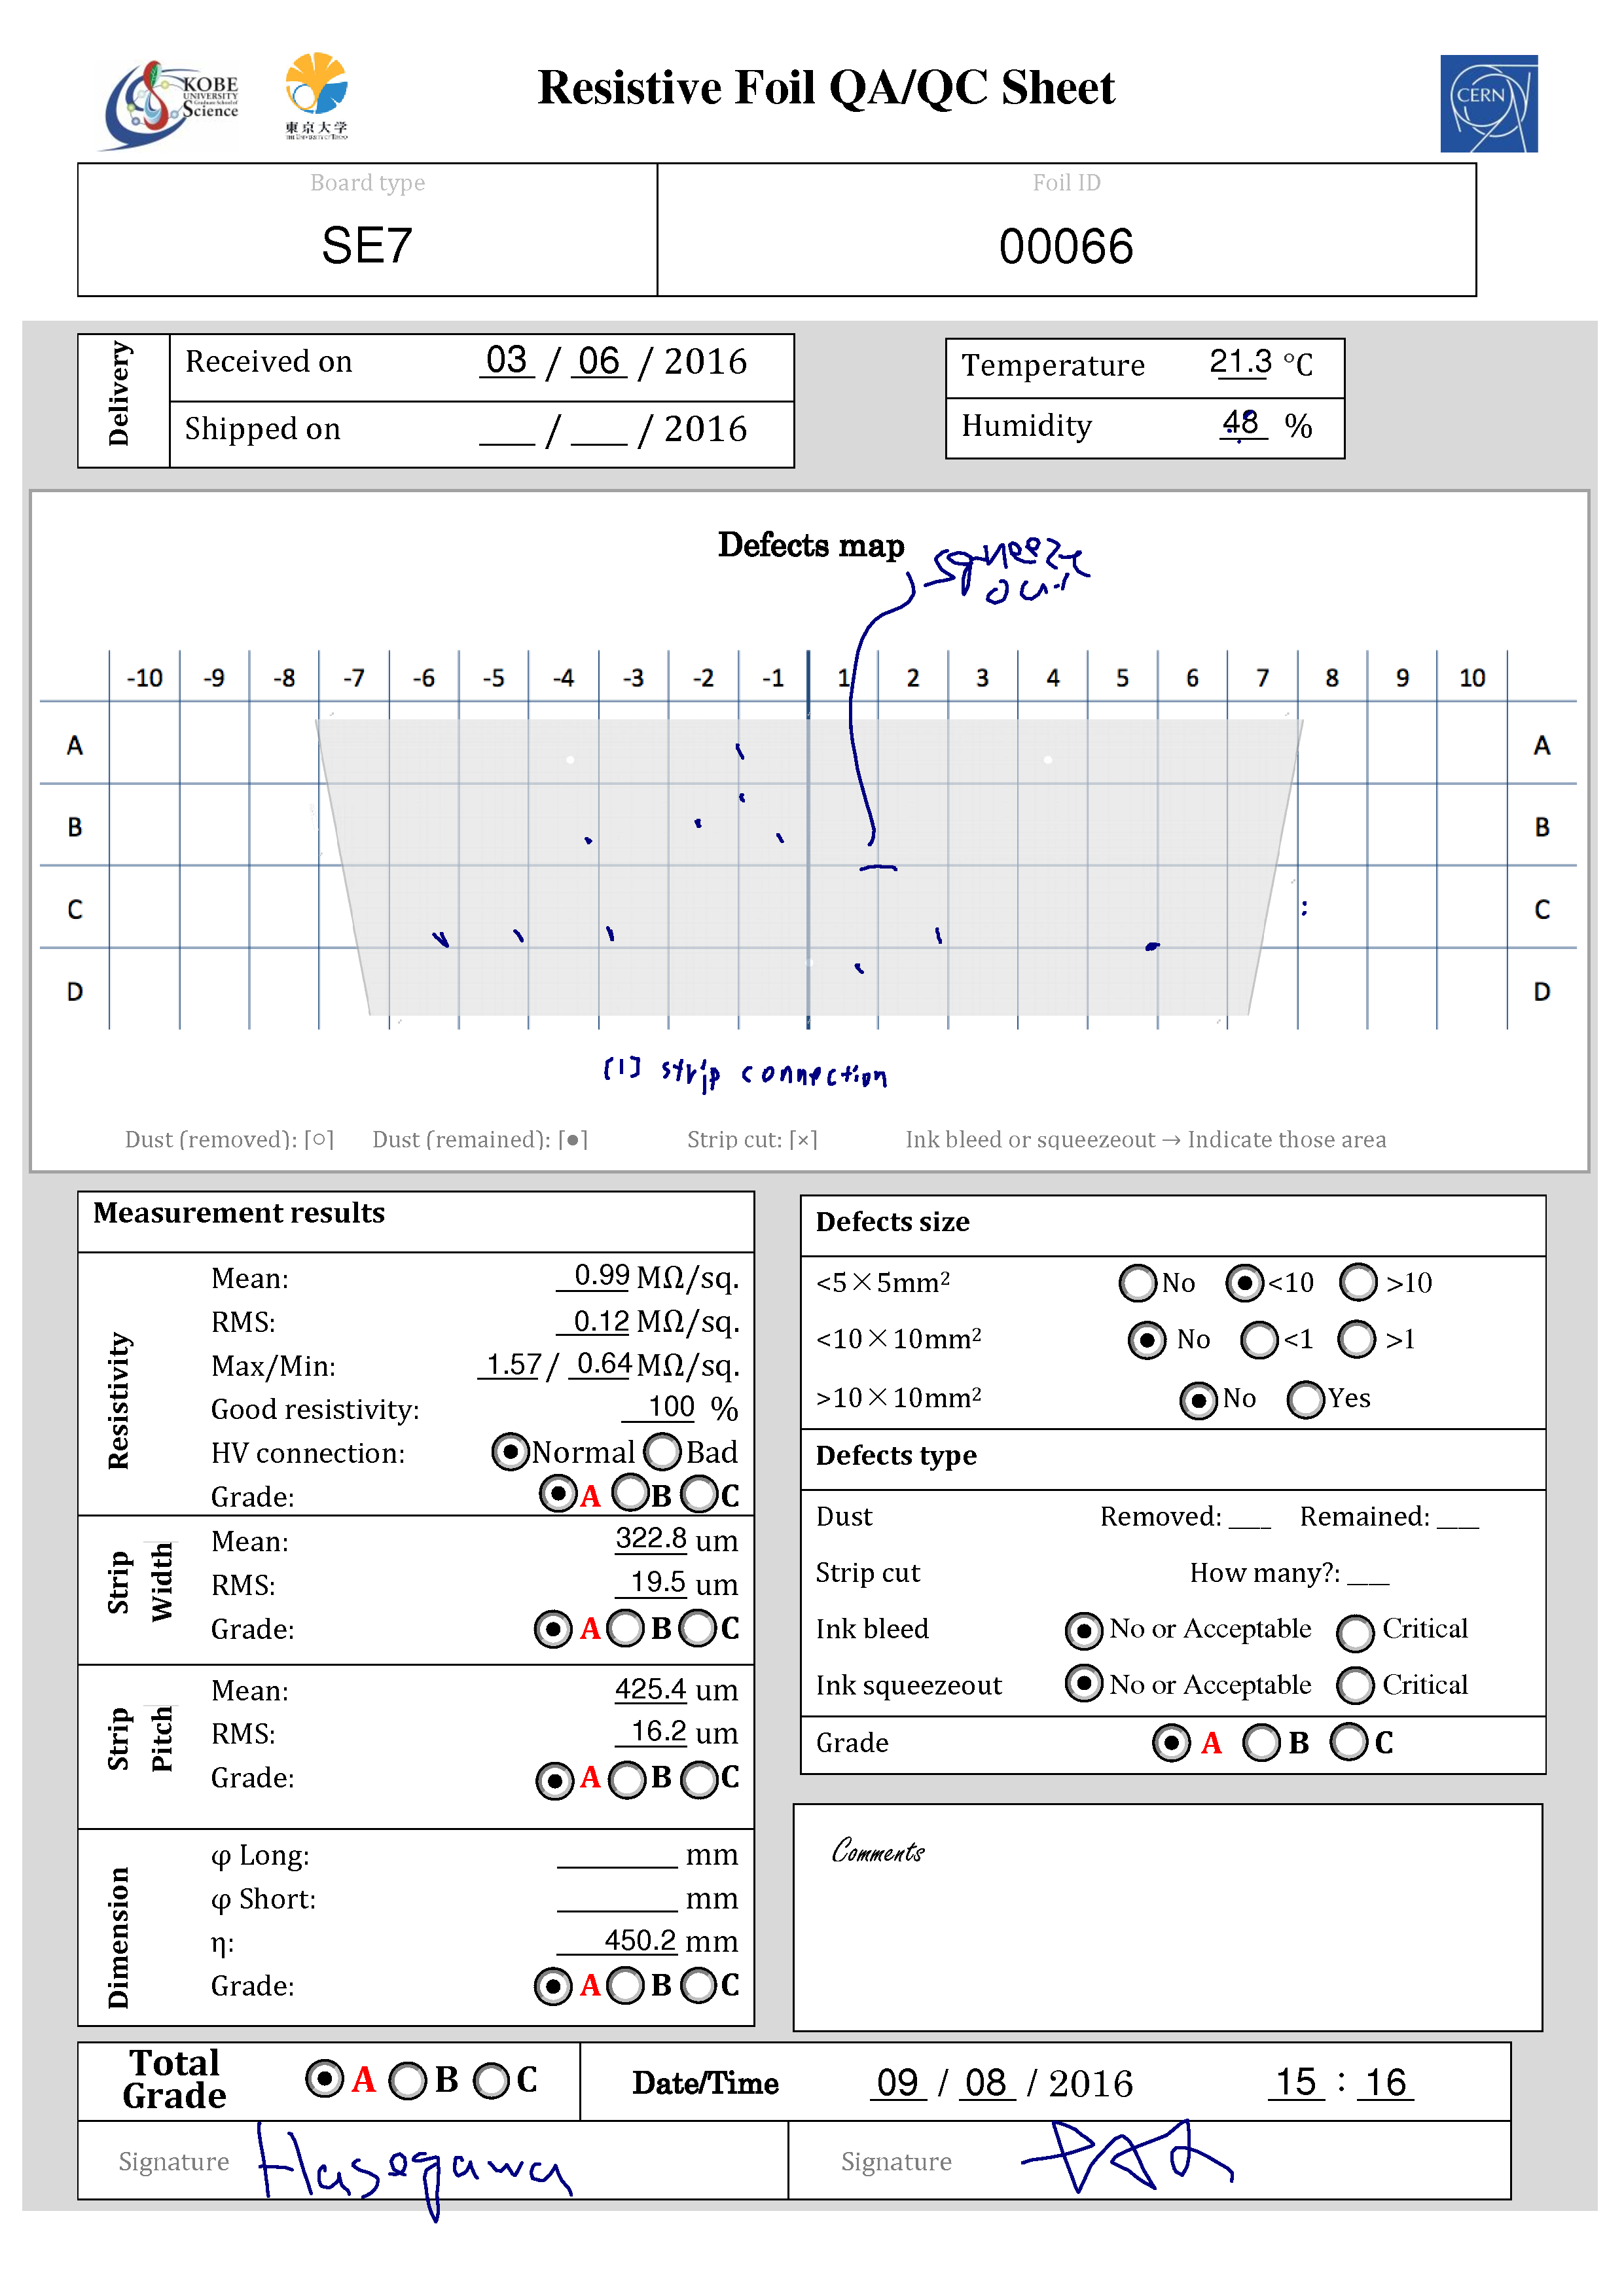Click the University of Tokyo ginkgo logo
The width and height of the screenshot is (1624, 2296).
[316, 95]
